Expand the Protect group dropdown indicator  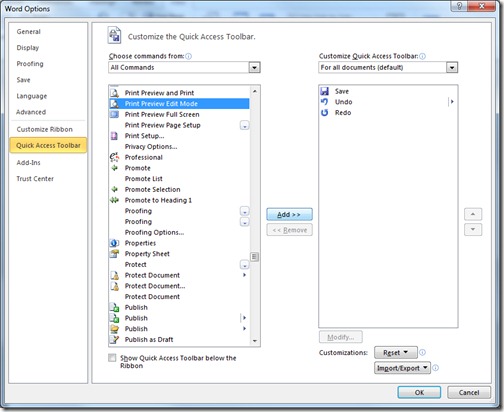pyautogui.click(x=245, y=265)
